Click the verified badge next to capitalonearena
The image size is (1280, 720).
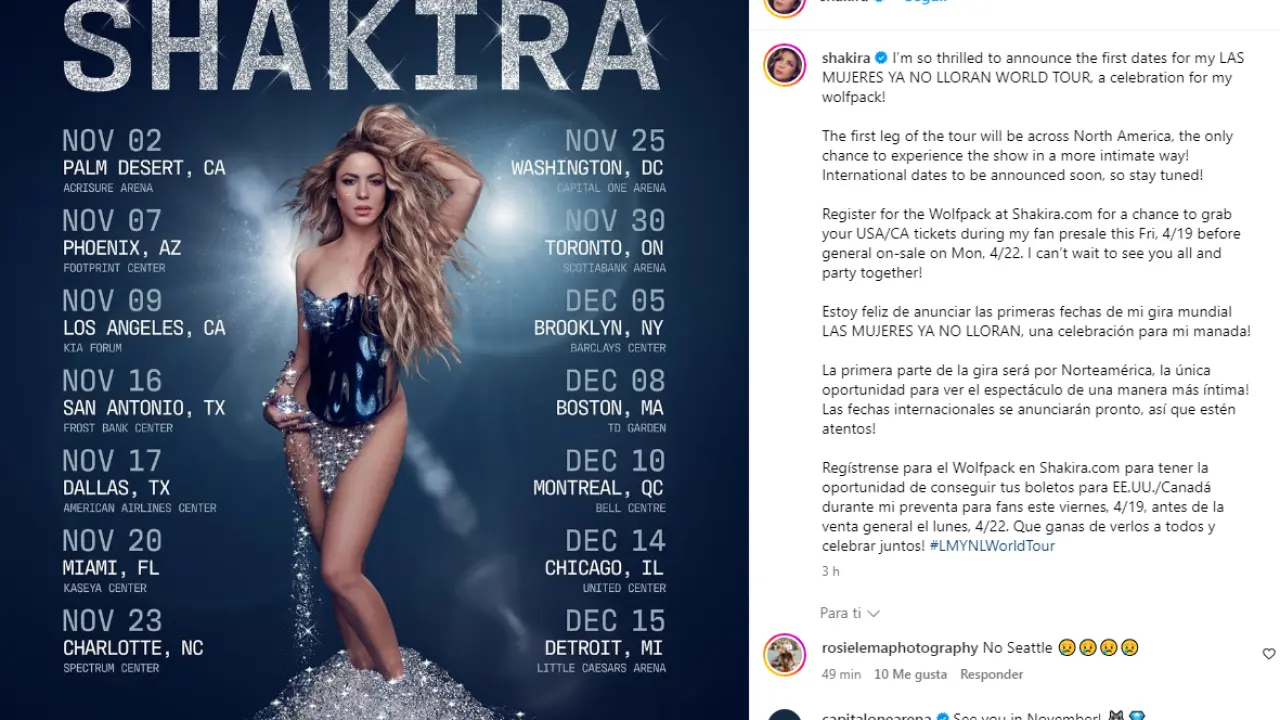(x=941, y=717)
